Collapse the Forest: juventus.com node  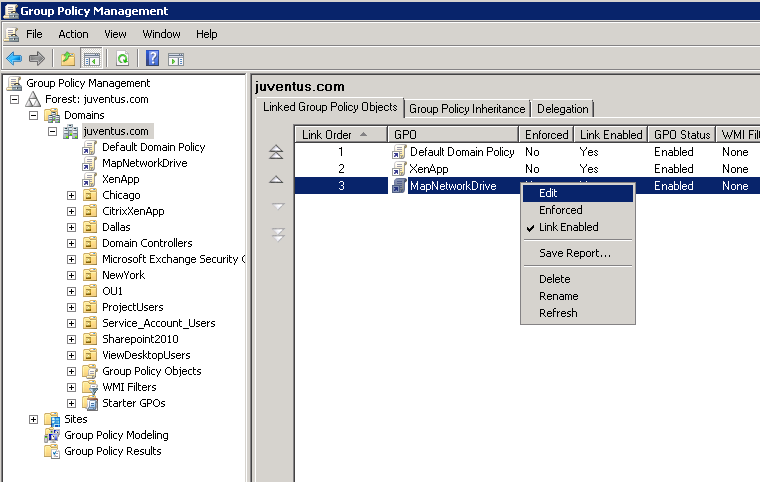[x=15, y=99]
